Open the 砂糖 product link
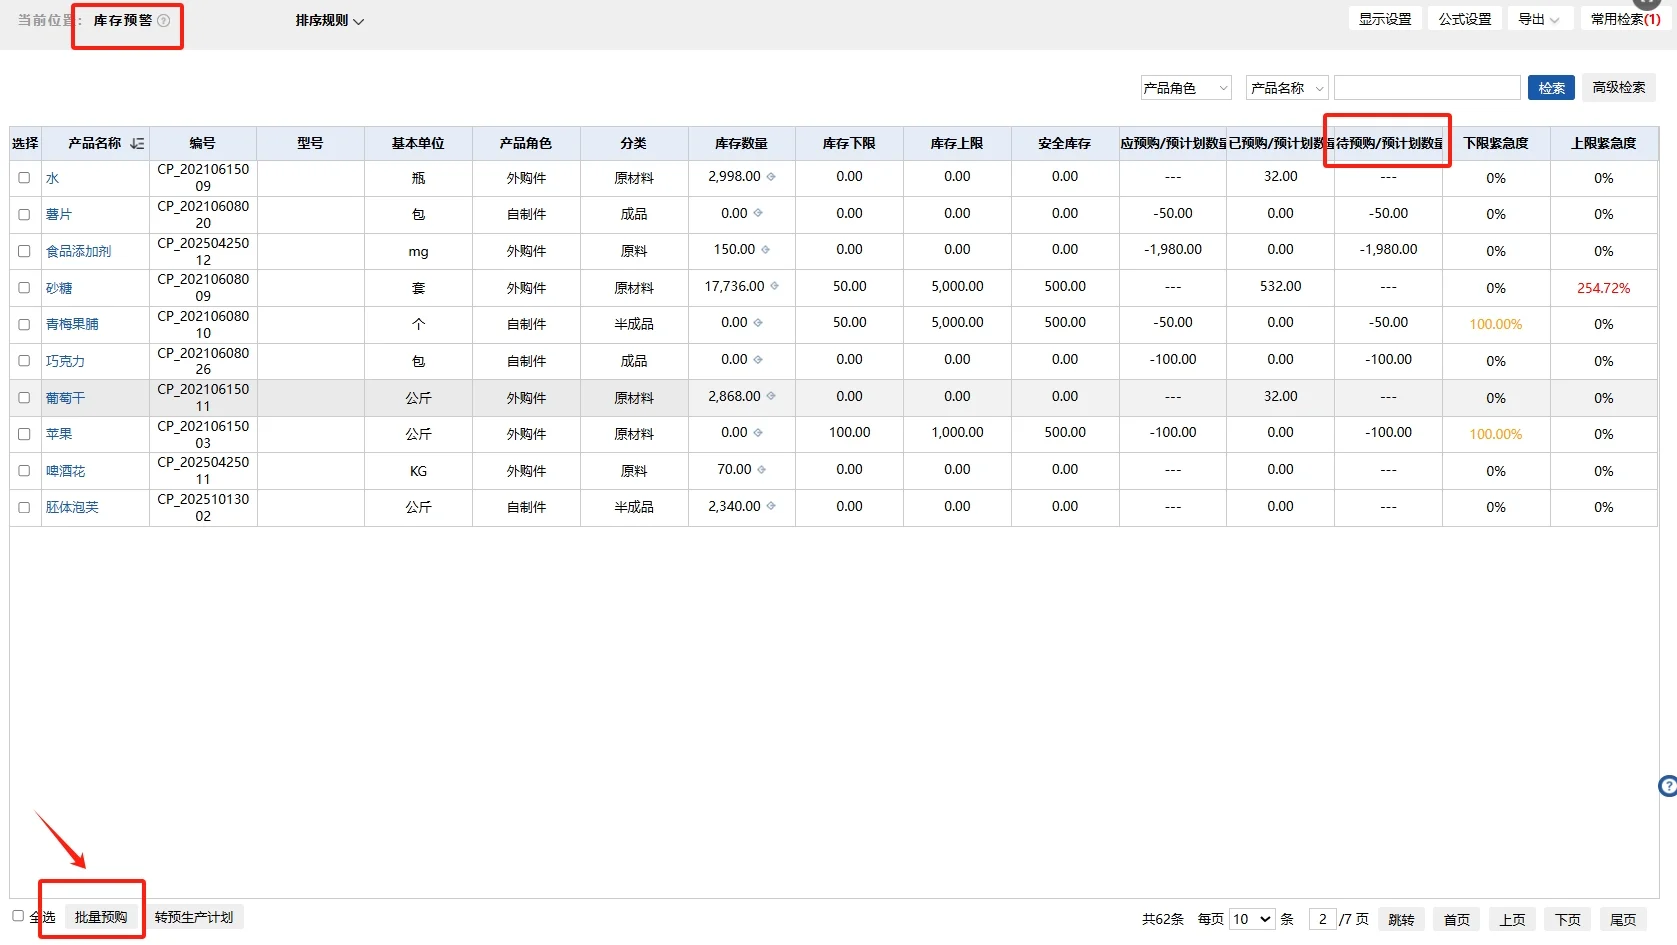Viewport: 1677px width, 945px height. 59,288
